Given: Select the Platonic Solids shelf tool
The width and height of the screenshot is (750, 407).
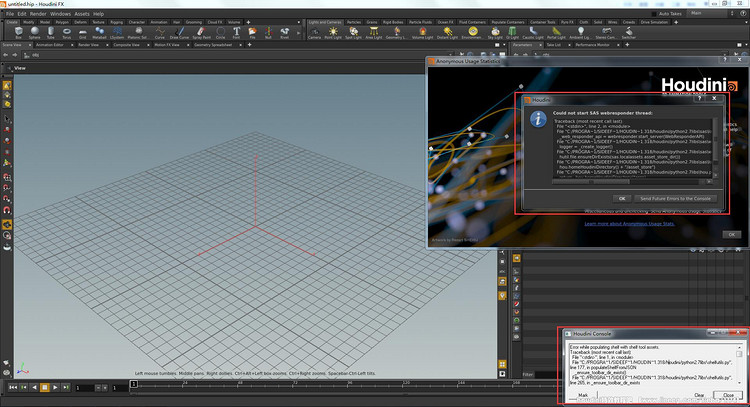Looking at the screenshot, I should click(138, 33).
